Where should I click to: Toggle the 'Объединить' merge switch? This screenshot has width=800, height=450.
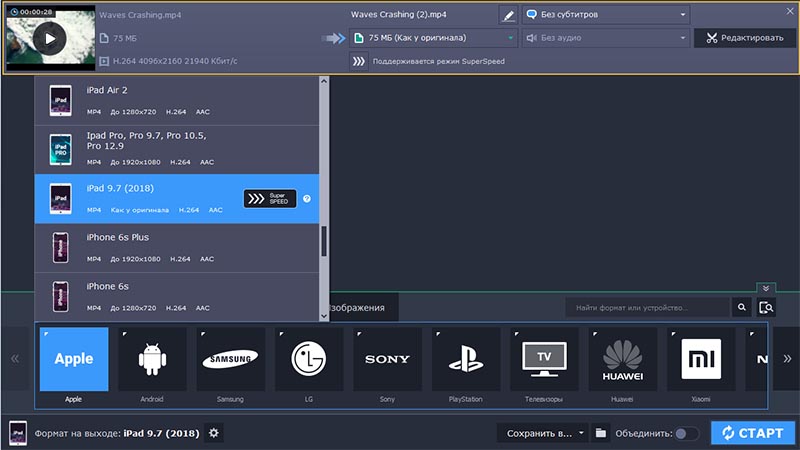click(687, 434)
